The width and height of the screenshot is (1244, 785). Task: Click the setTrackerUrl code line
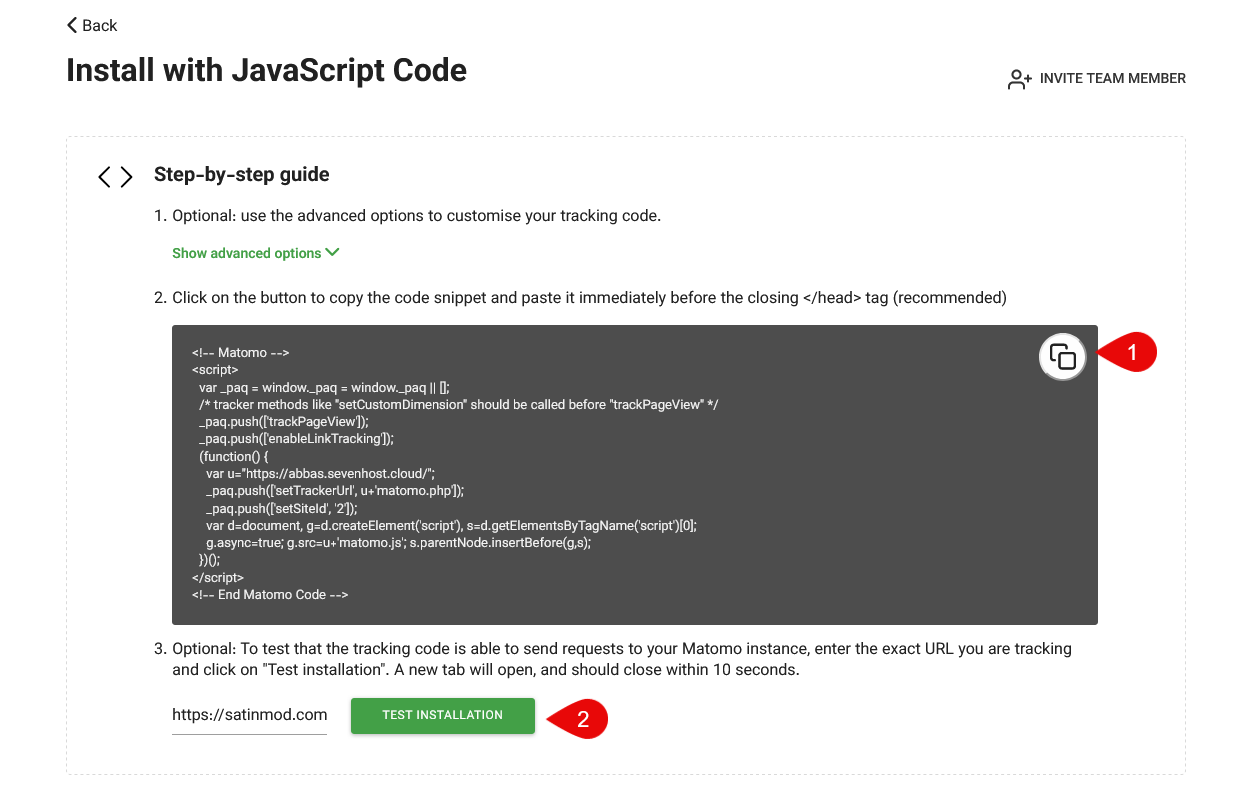pos(335,491)
